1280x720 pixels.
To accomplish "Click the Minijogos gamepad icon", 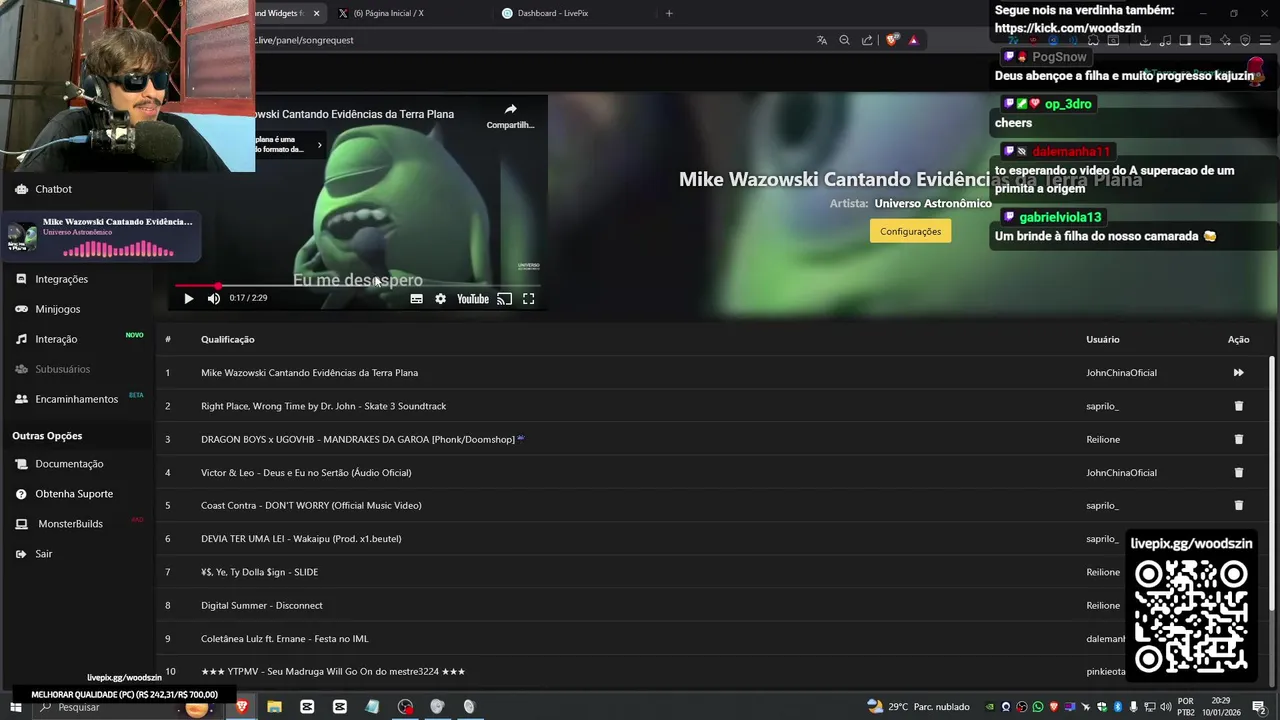I will [21, 309].
